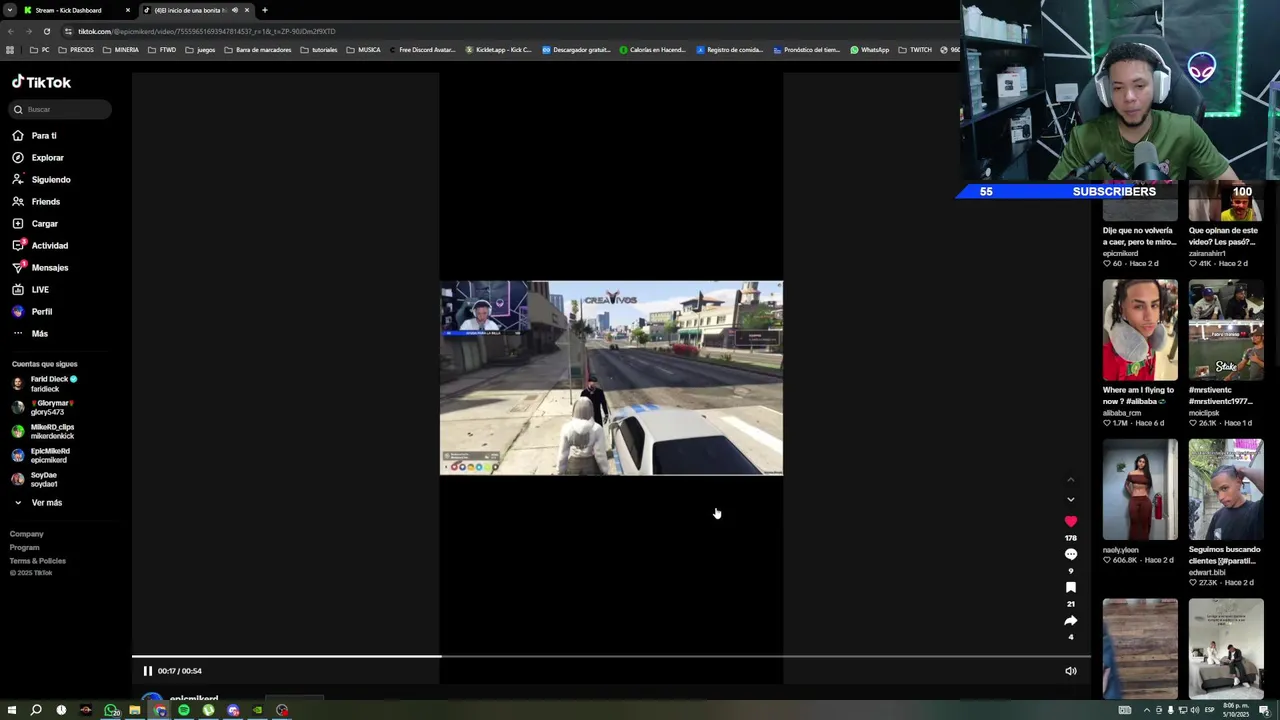This screenshot has height=720, width=1280.
Task: Open the comments icon
Action: [1070, 554]
